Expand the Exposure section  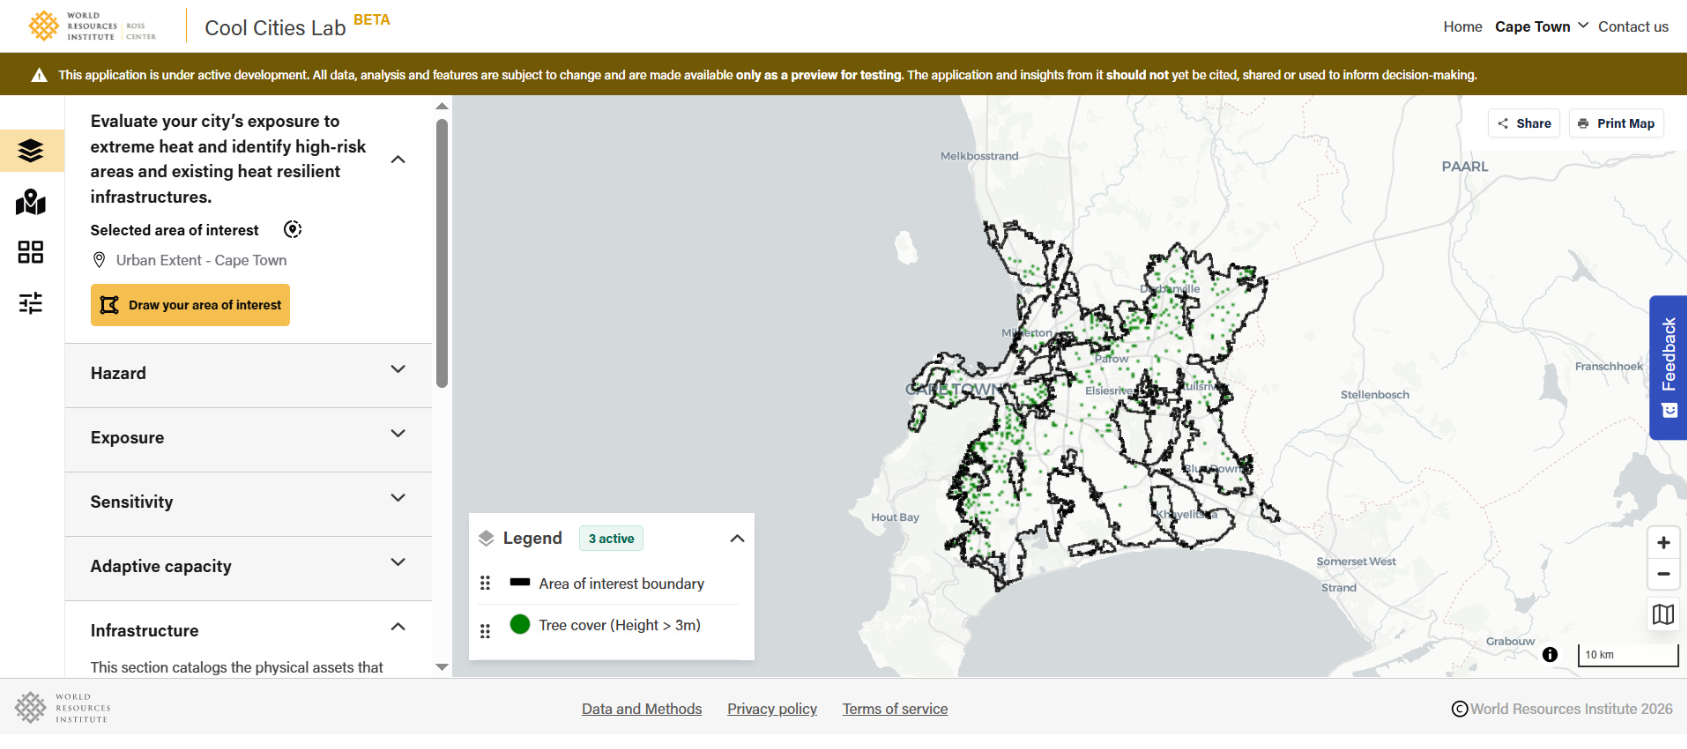click(397, 434)
